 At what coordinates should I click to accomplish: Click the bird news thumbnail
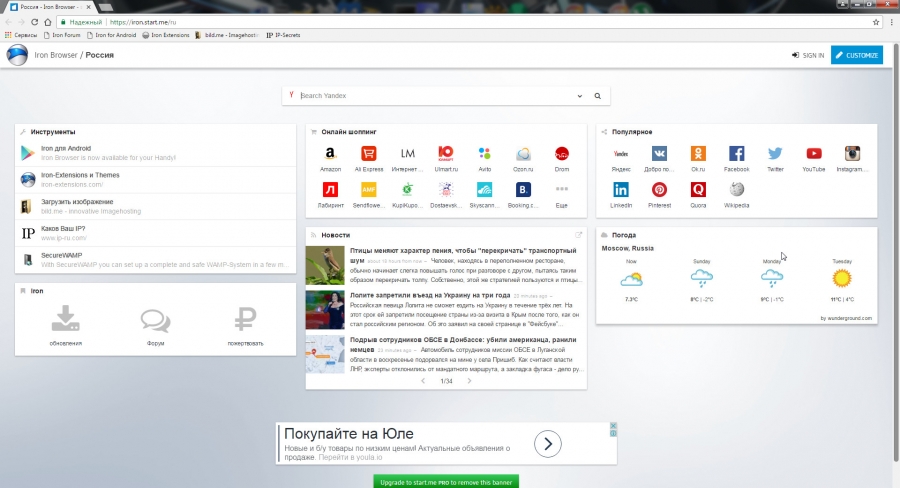(325, 265)
